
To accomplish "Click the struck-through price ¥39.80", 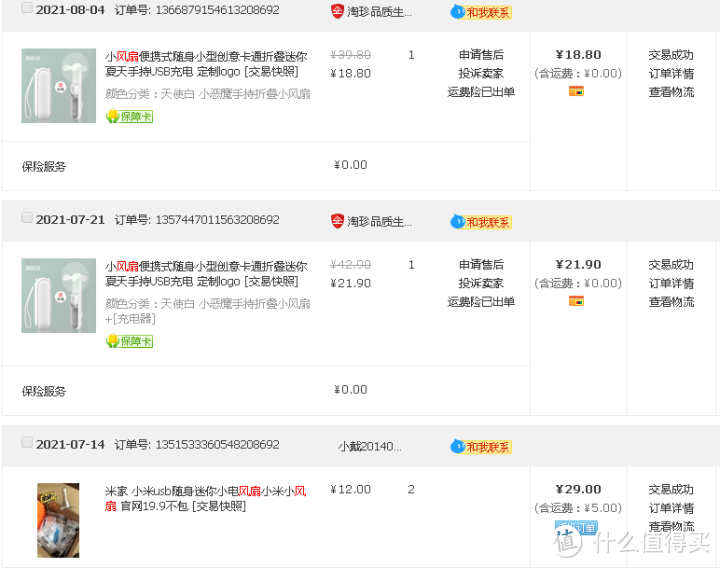I will click(351, 55).
